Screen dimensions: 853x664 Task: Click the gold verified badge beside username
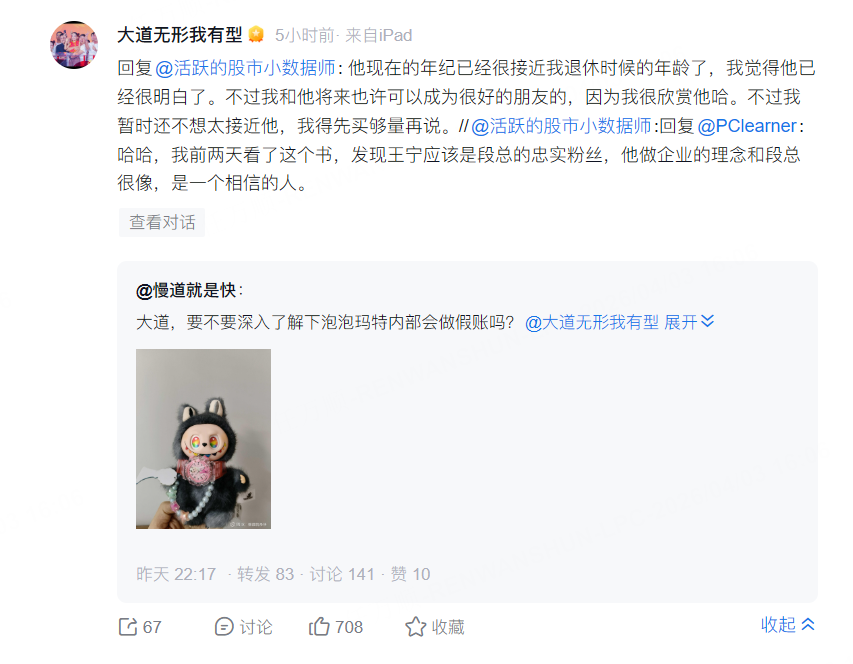pyautogui.click(x=256, y=35)
